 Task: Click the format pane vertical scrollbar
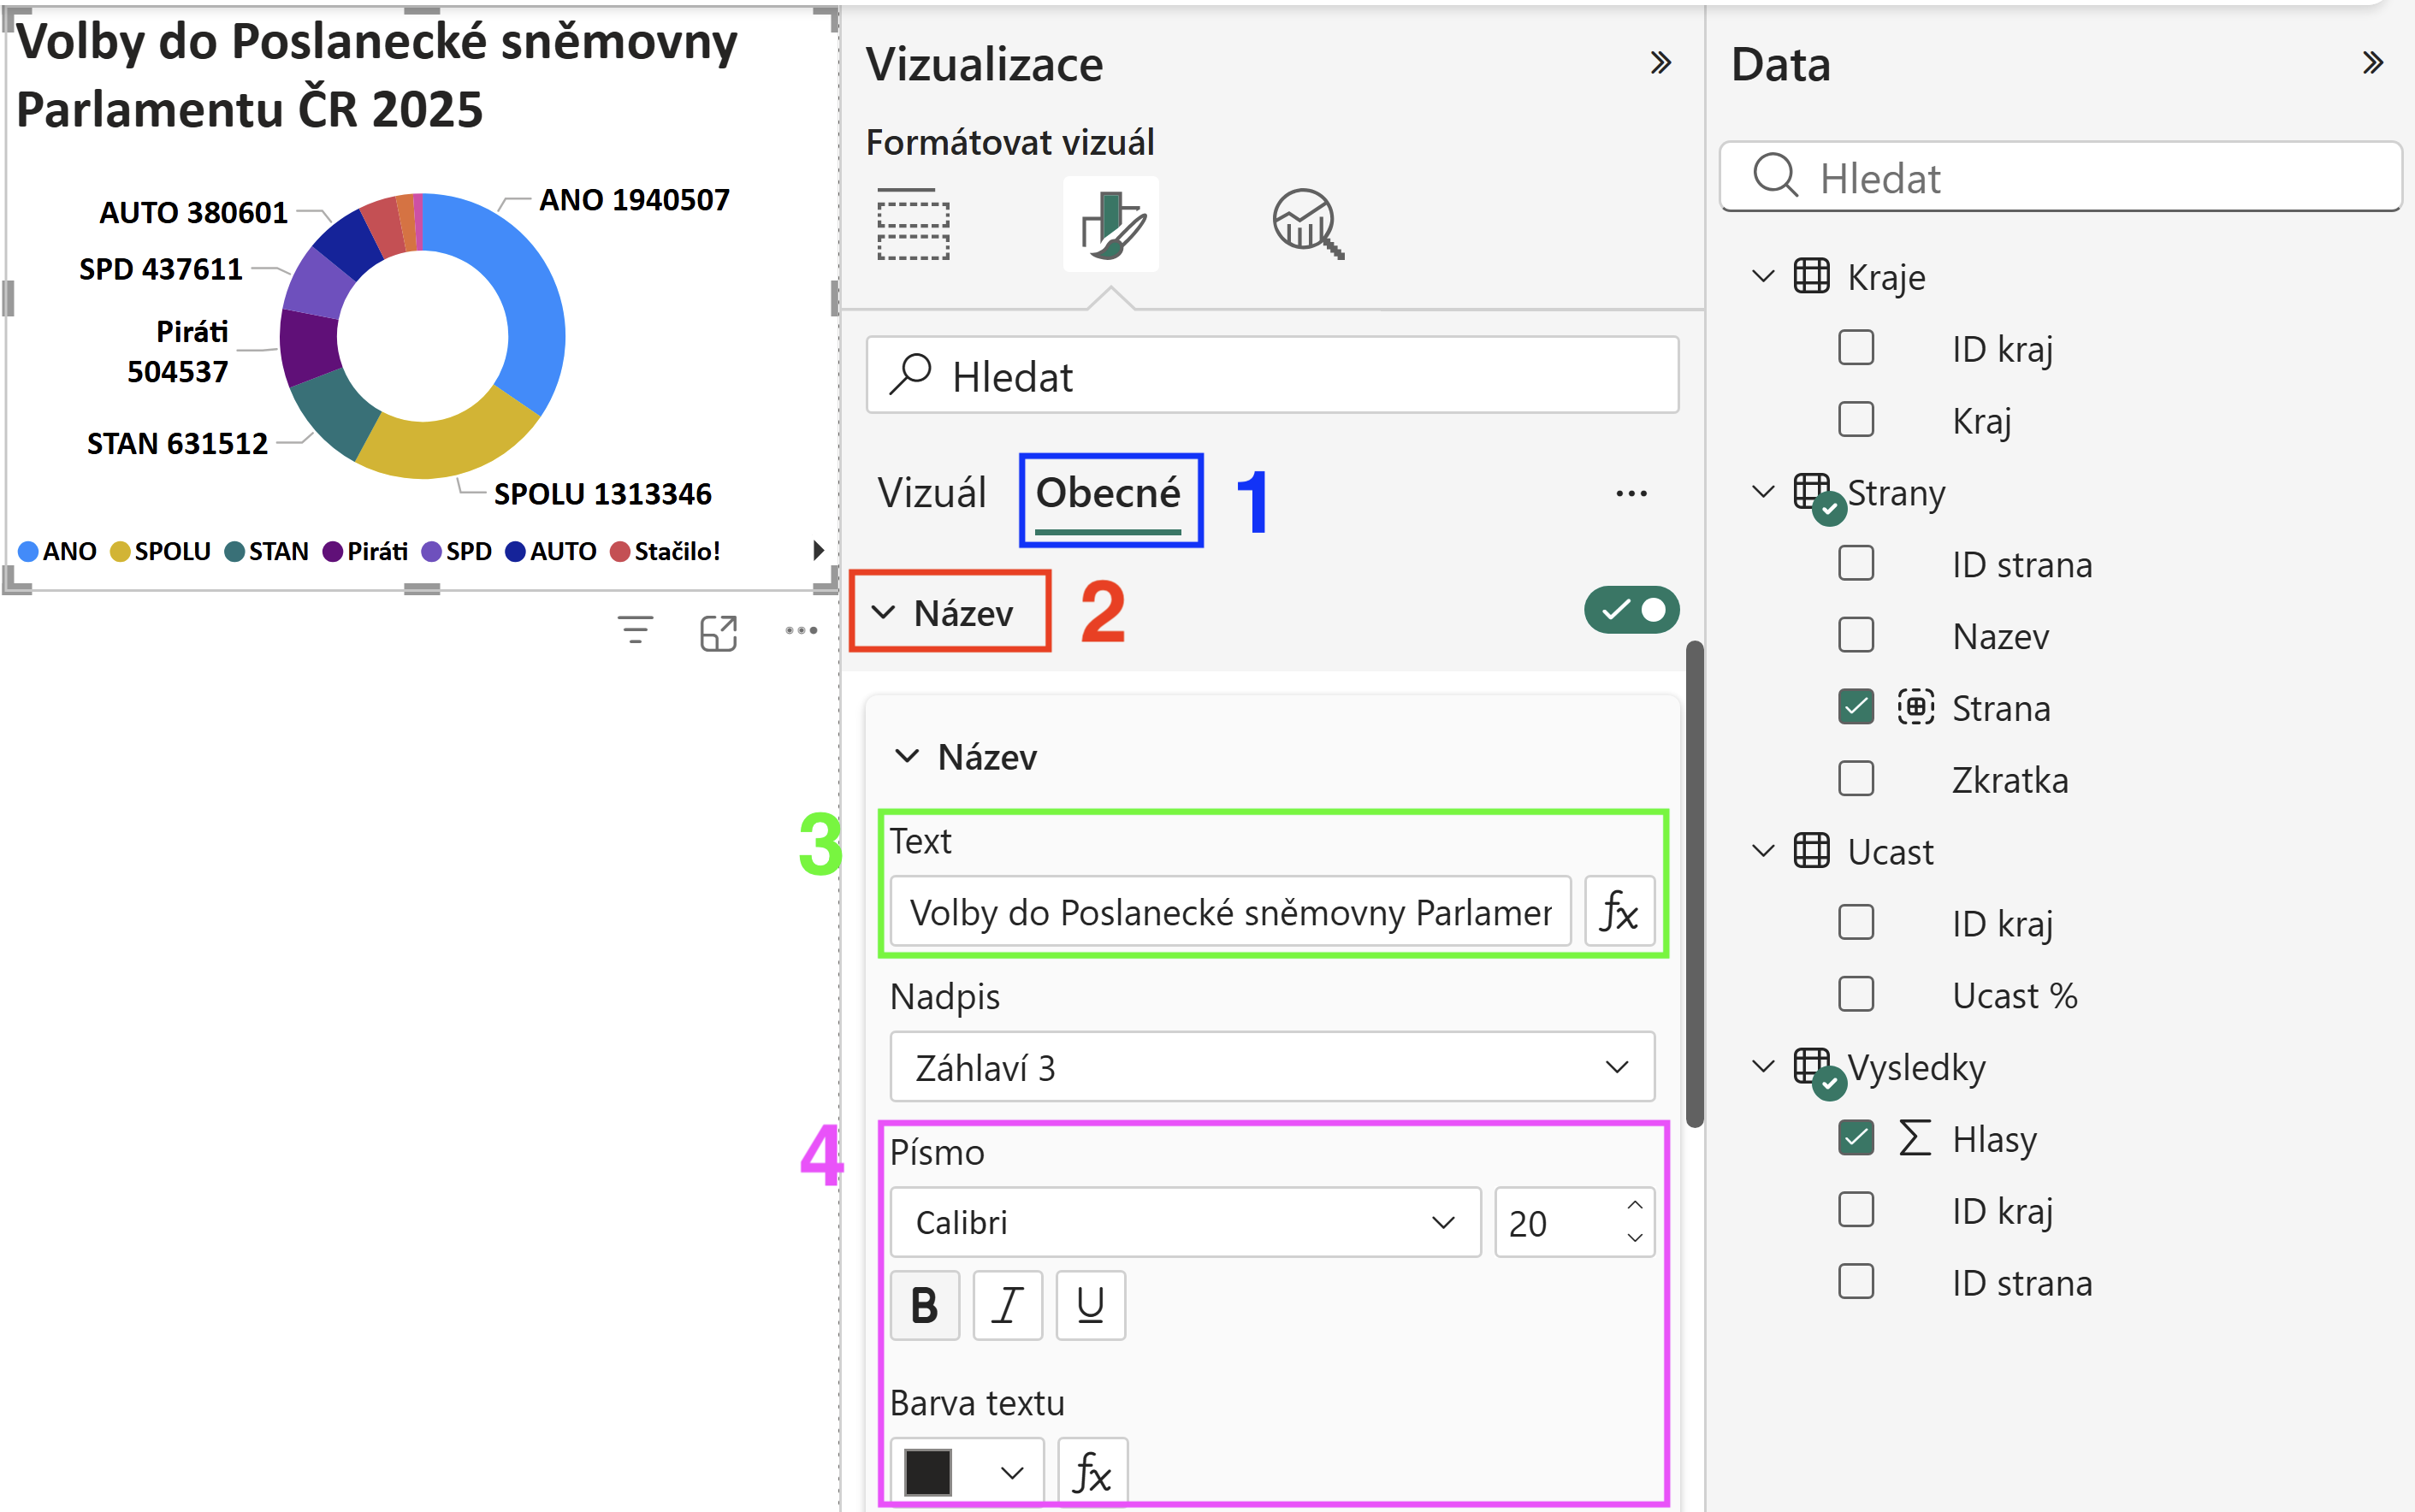(x=1694, y=885)
